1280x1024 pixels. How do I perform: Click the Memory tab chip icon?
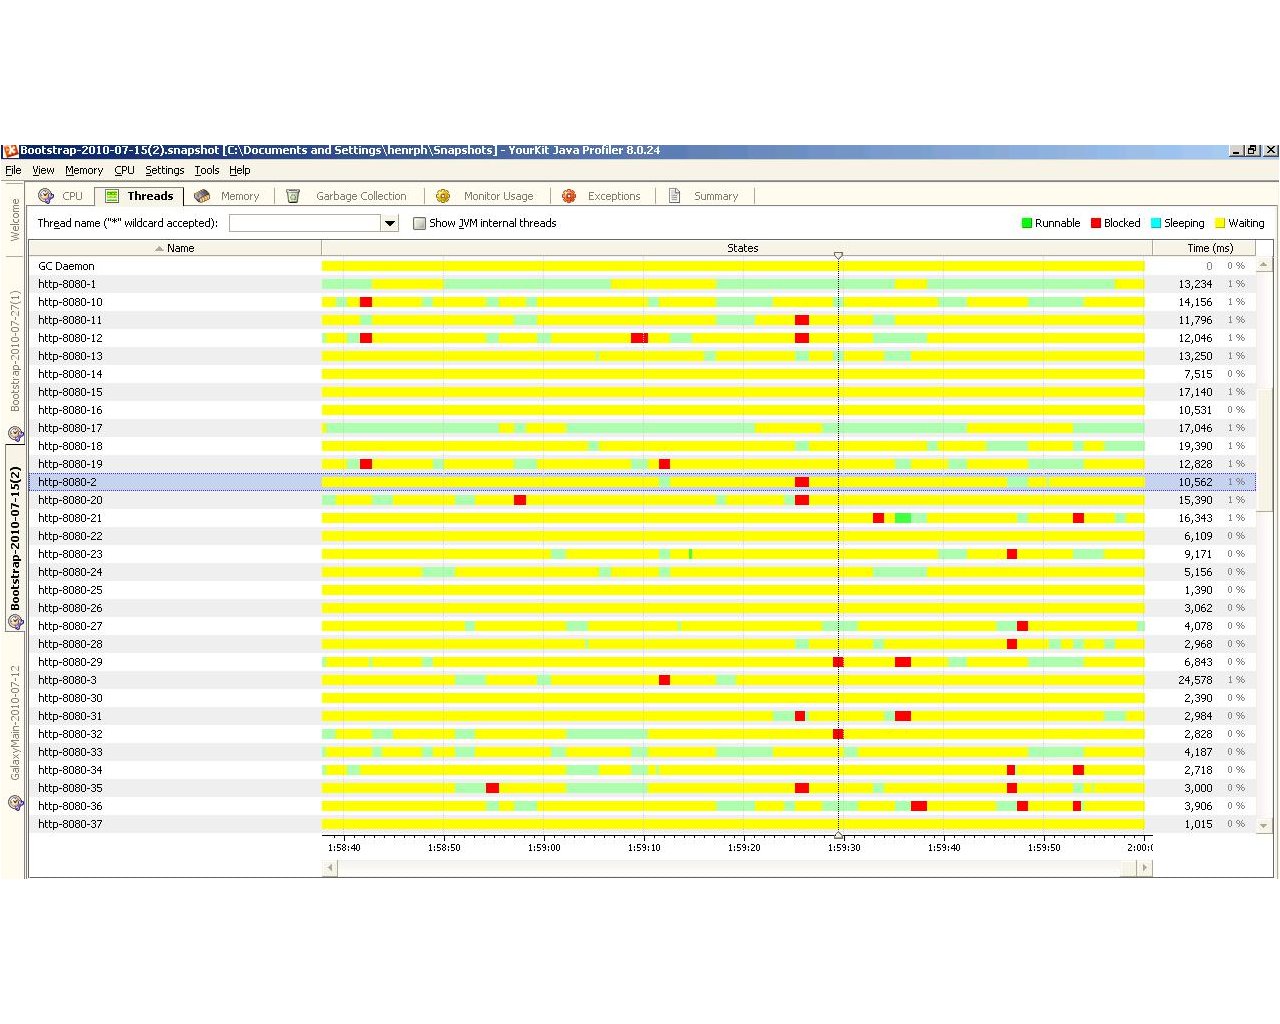[x=202, y=196]
